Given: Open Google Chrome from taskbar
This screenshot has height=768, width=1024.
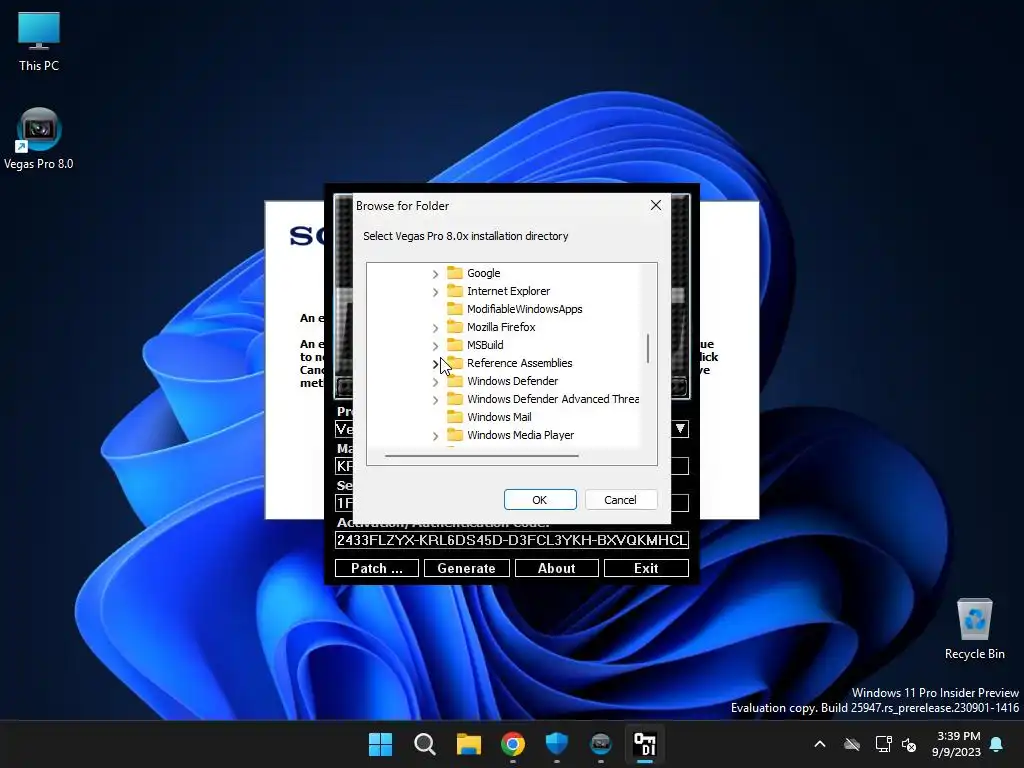Looking at the screenshot, I should click(x=513, y=744).
